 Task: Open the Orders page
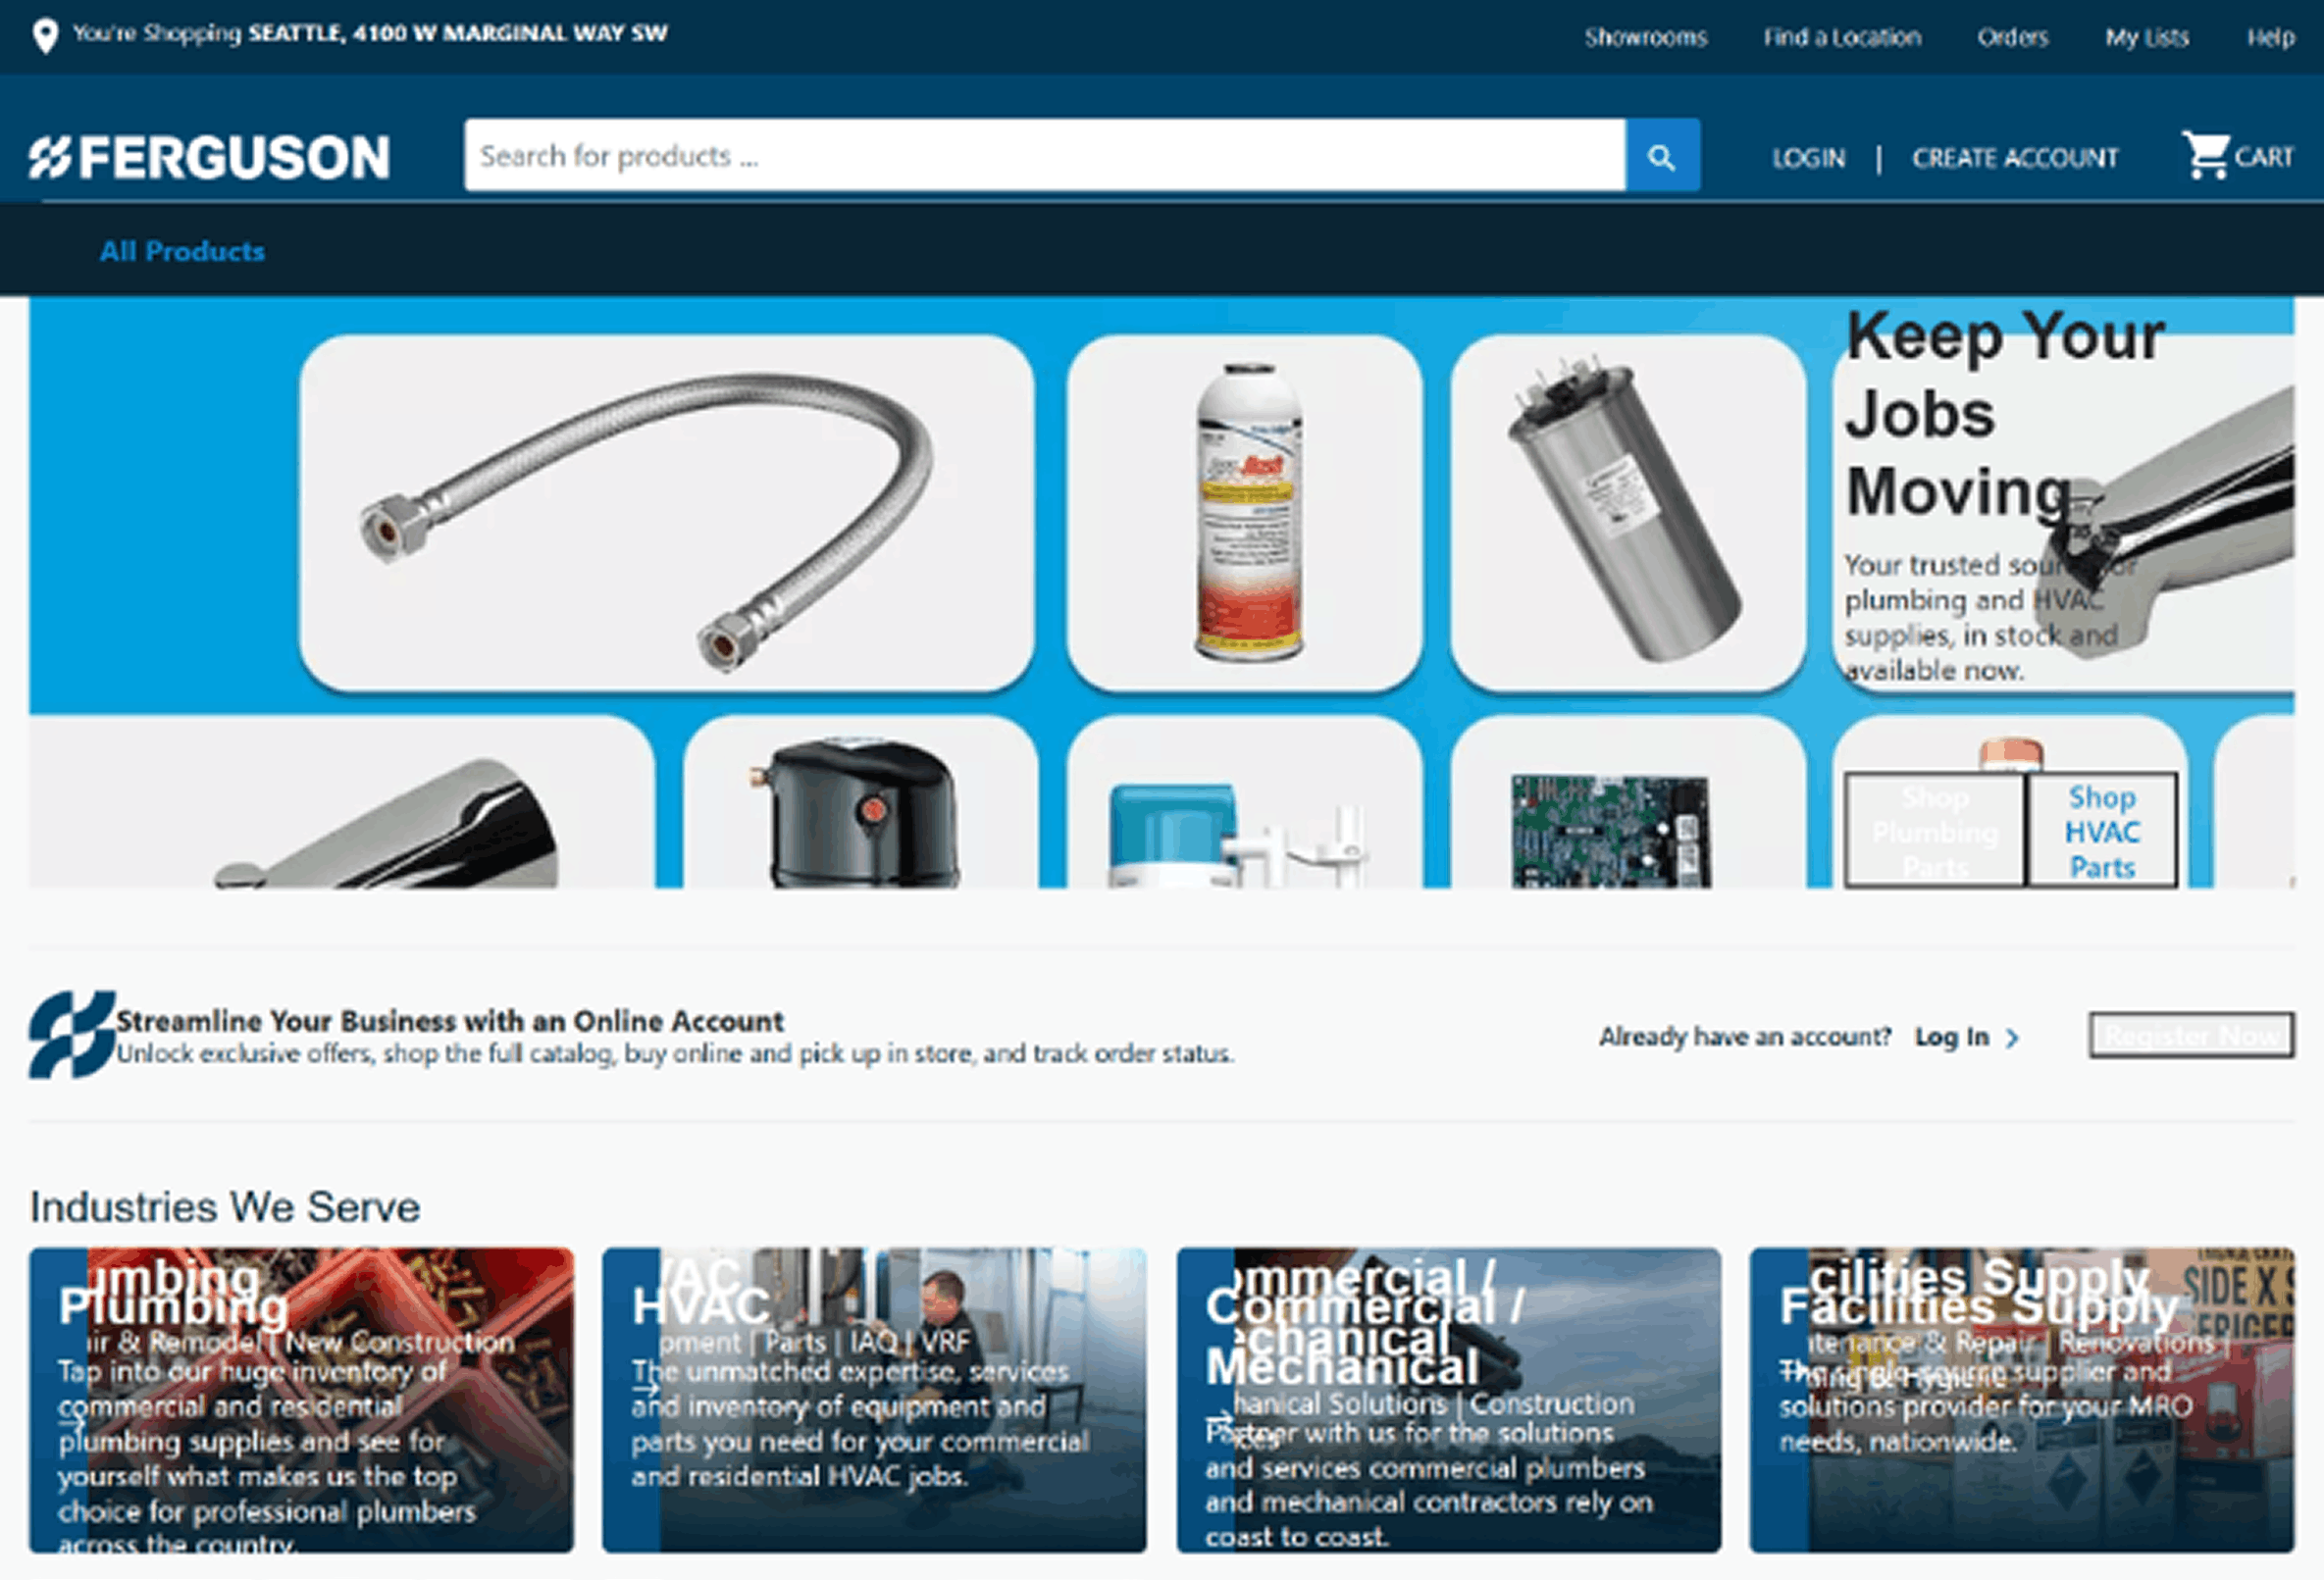[2013, 37]
